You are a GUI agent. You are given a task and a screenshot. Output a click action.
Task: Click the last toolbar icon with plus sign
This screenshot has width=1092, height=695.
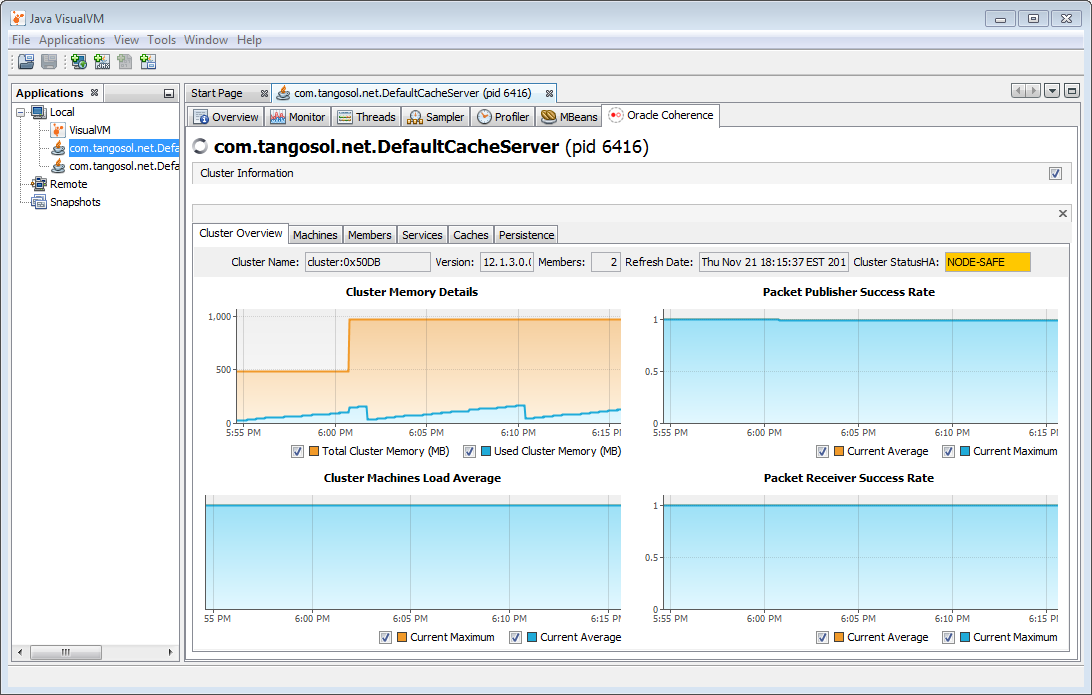pyautogui.click(x=148, y=62)
